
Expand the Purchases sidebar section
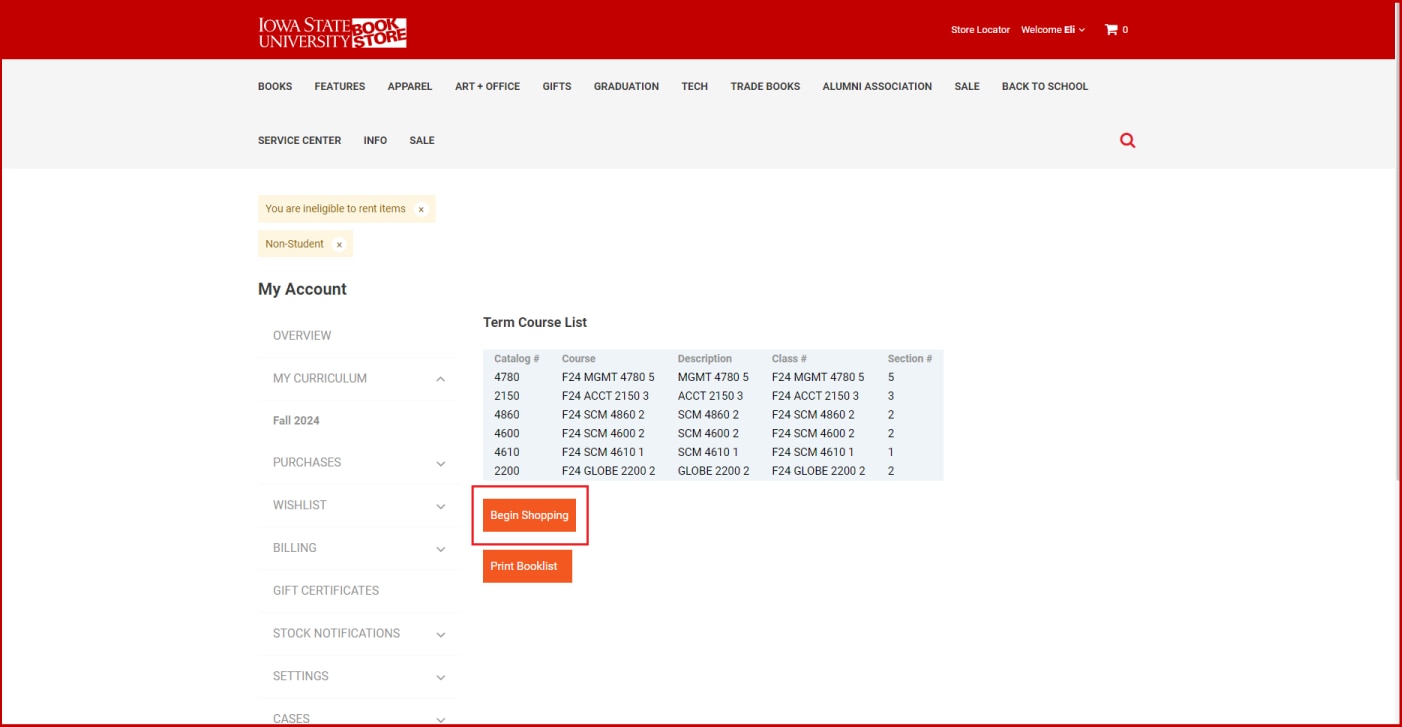coord(440,463)
